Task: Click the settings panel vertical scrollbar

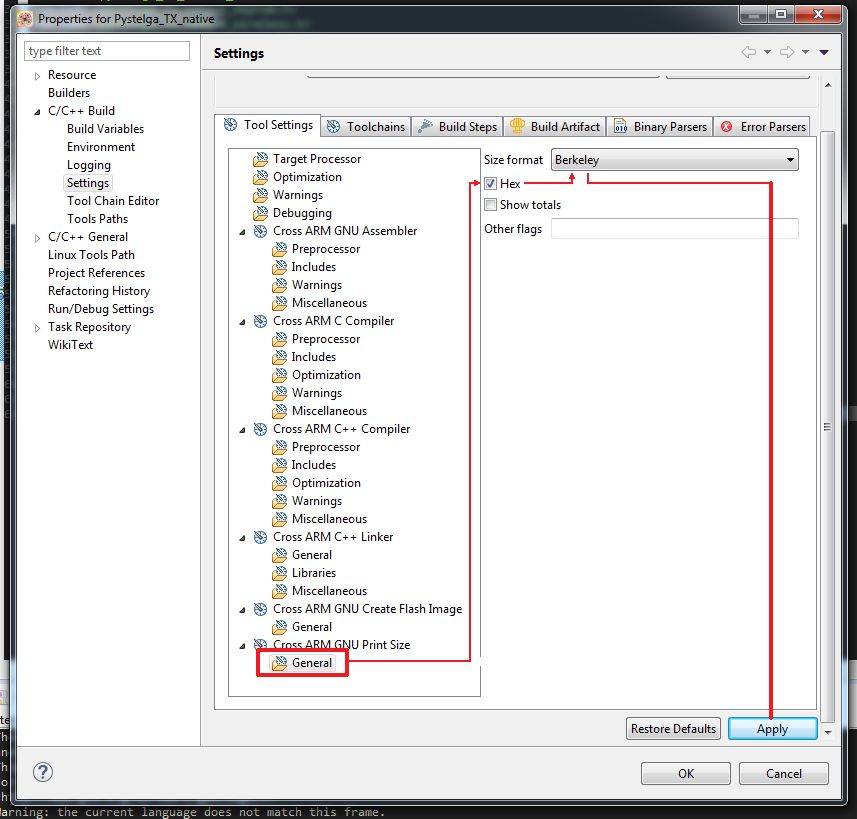Action: (x=827, y=426)
